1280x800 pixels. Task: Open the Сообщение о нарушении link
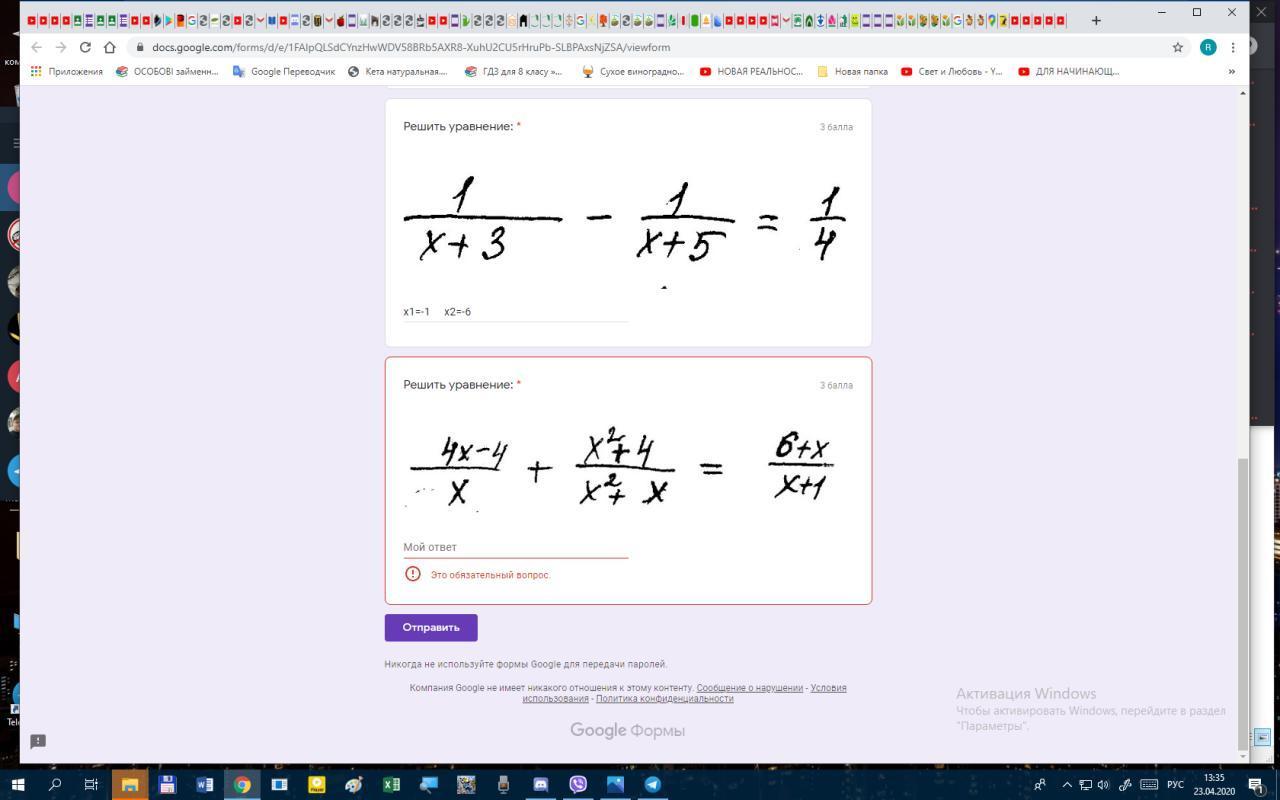click(750, 688)
